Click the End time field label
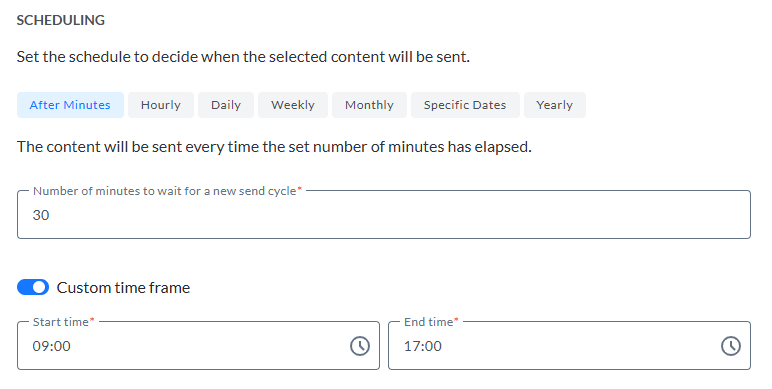 (431, 322)
